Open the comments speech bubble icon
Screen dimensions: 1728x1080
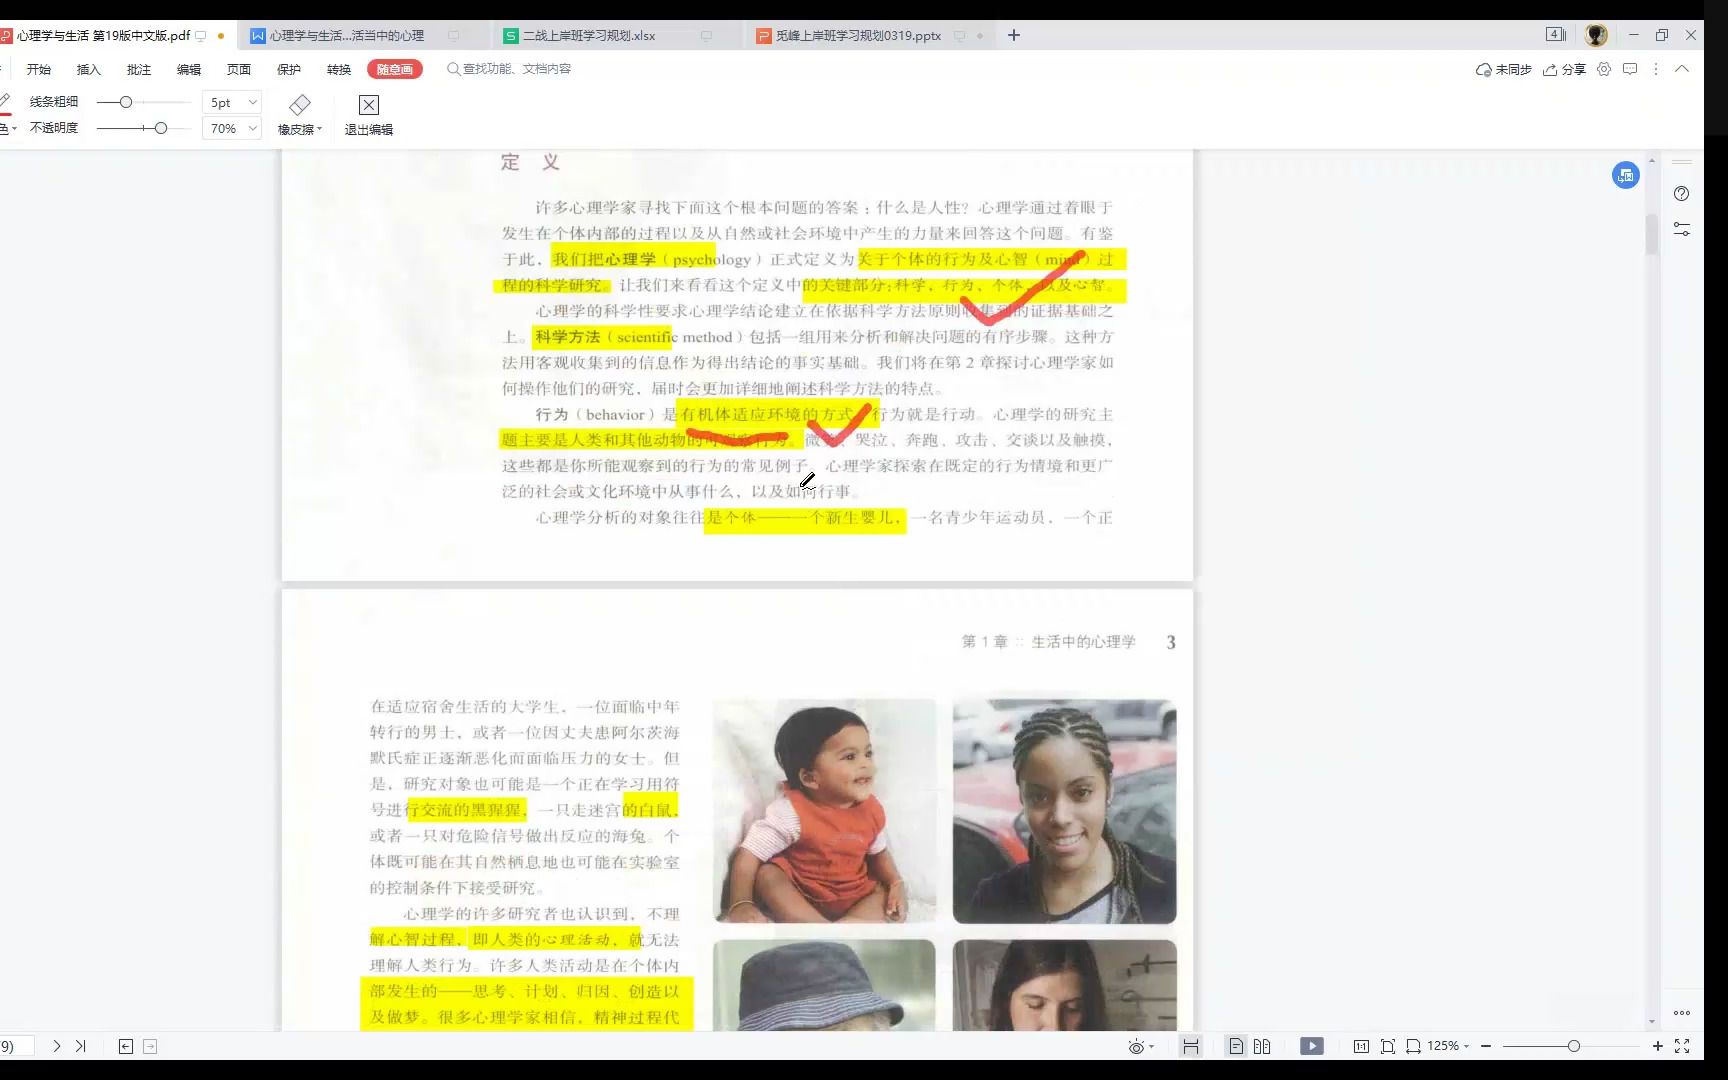[1630, 69]
